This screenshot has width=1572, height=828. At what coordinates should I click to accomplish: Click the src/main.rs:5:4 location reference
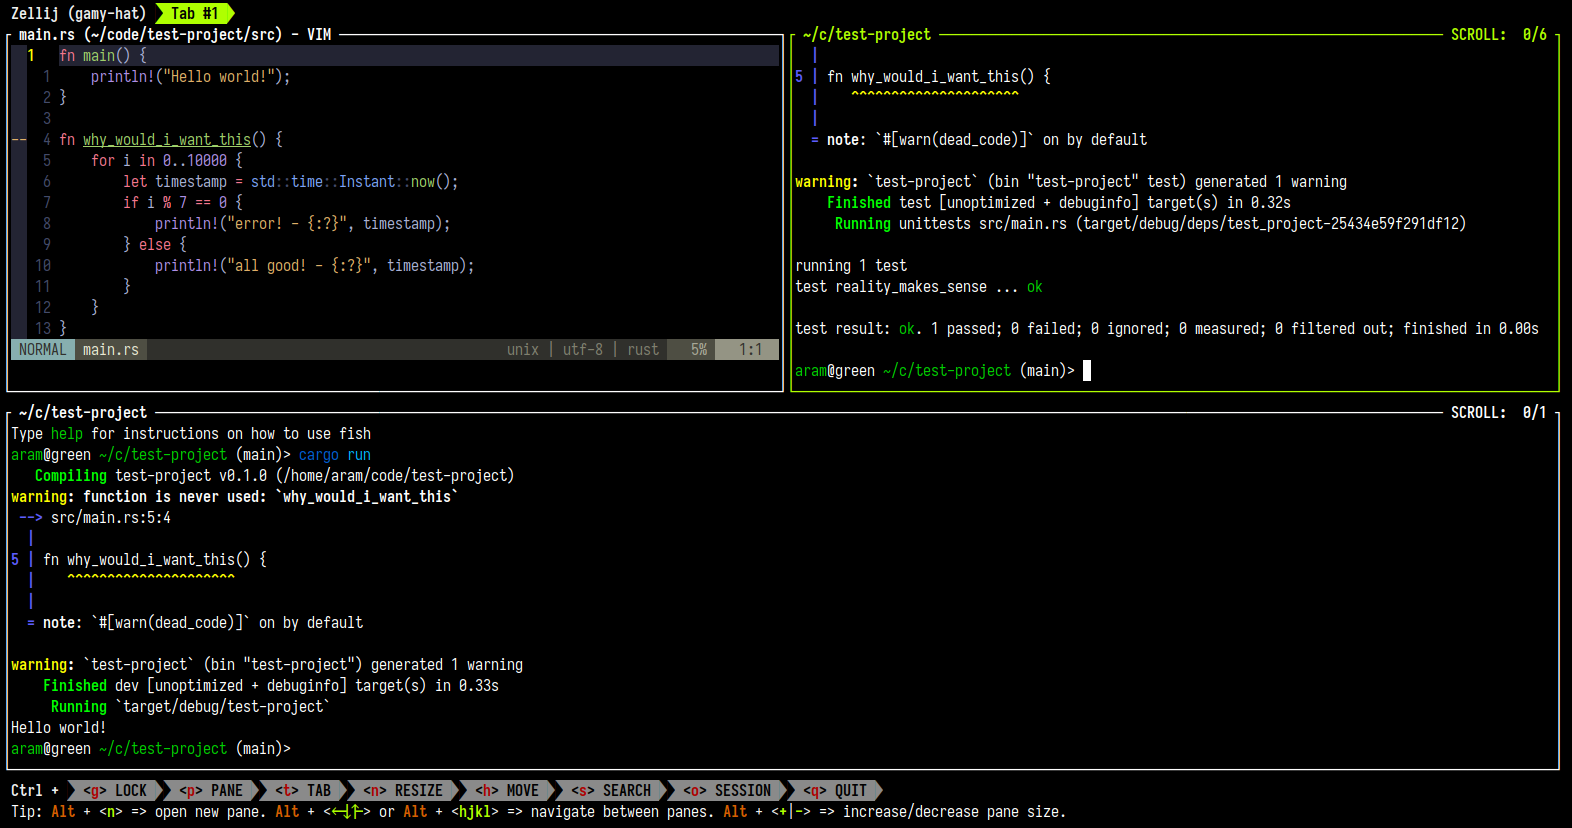click(x=110, y=517)
